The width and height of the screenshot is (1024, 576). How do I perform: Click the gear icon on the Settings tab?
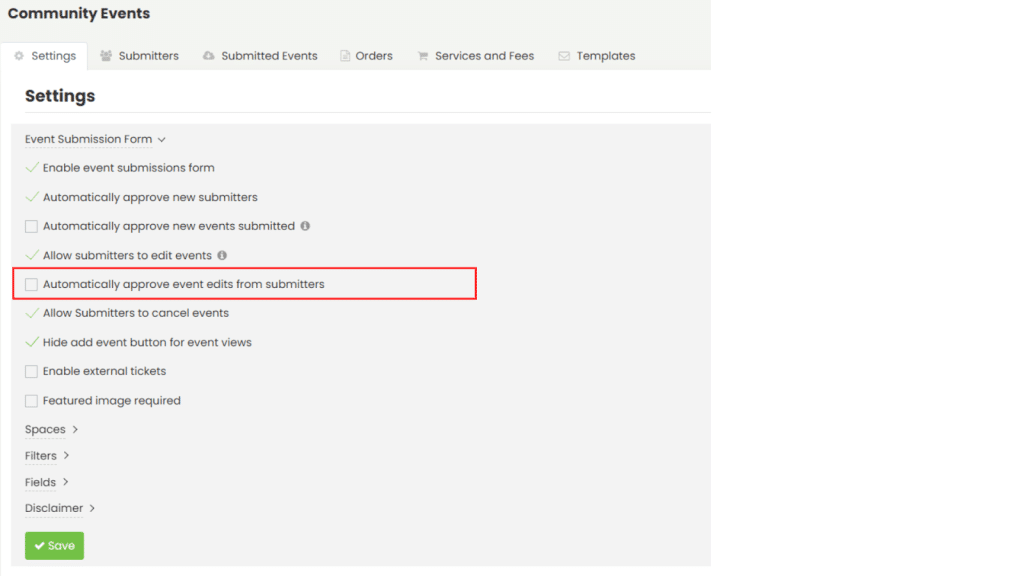(18, 56)
